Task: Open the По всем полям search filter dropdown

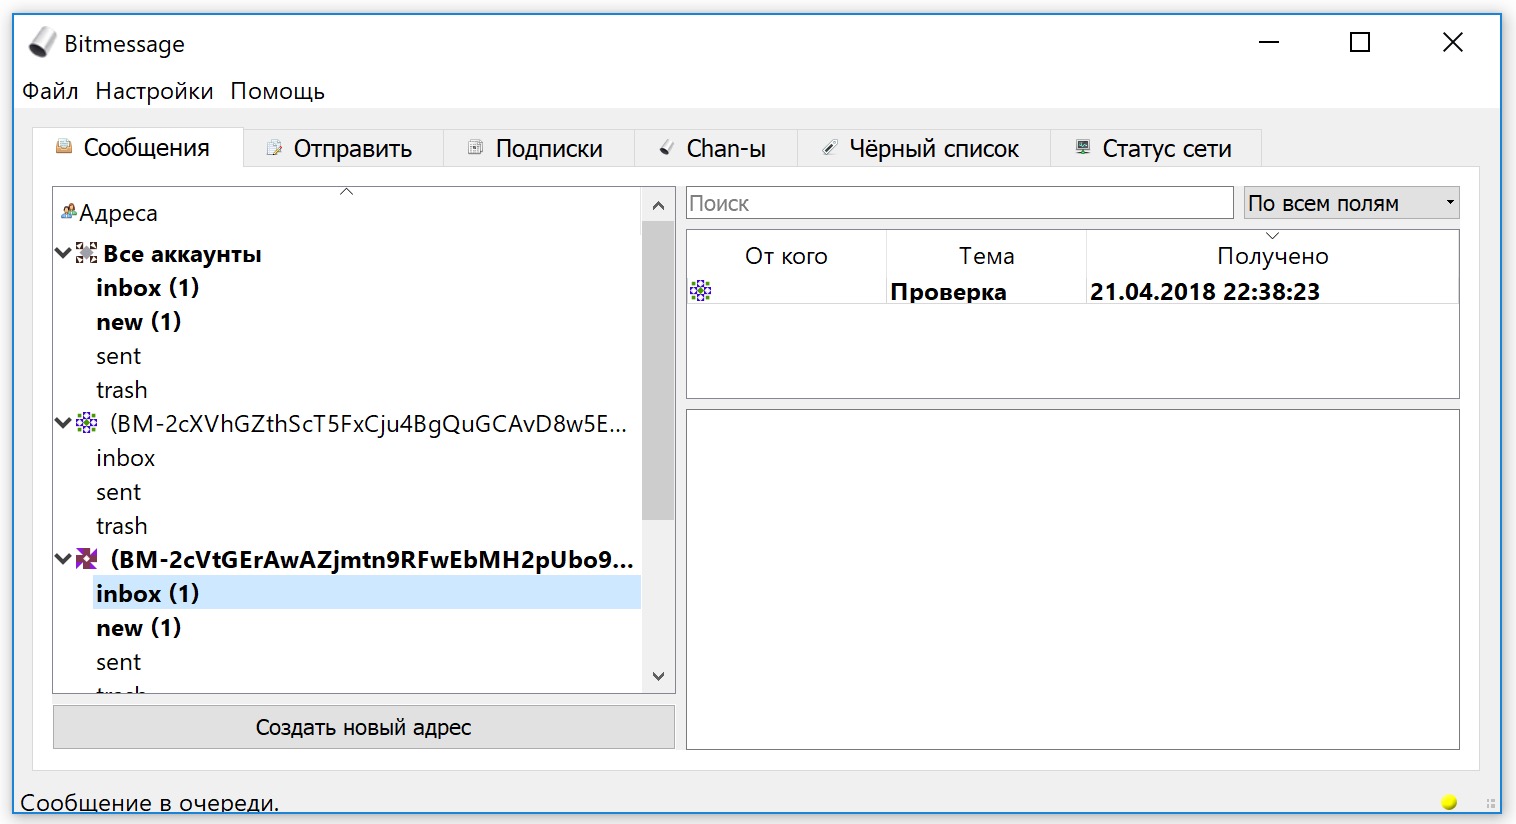Action: 1351,203
